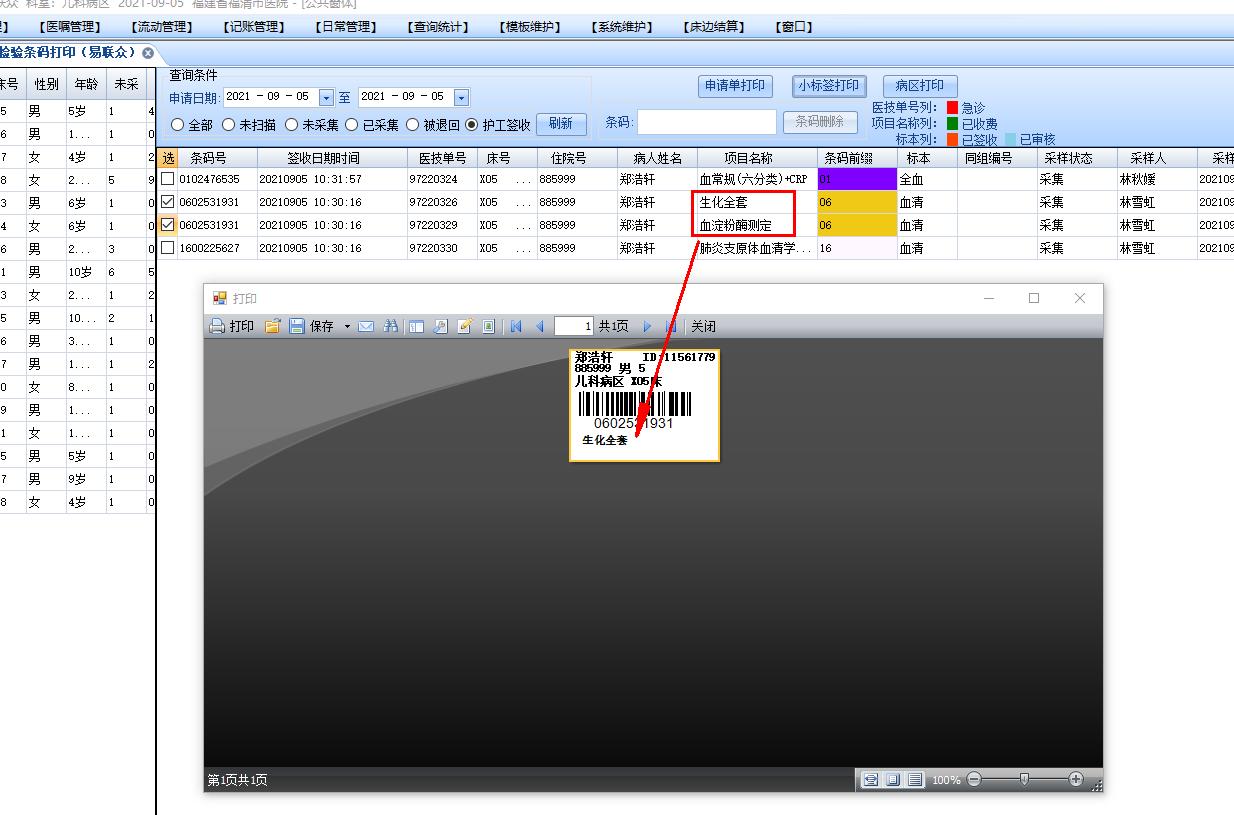The width and height of the screenshot is (1234, 815).
Task: Focus the 条码 input field
Action: click(x=707, y=122)
